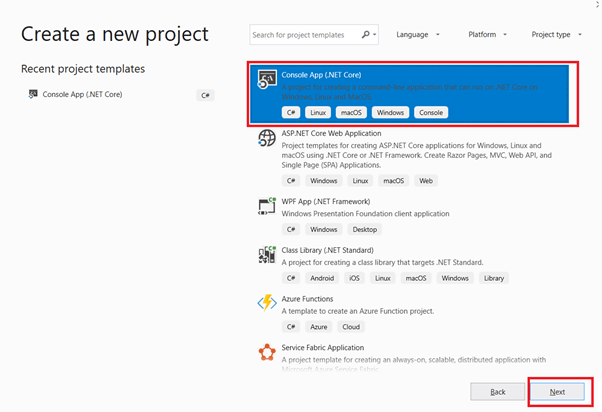Click the C# badge beside recent Console App

[x=205, y=95]
